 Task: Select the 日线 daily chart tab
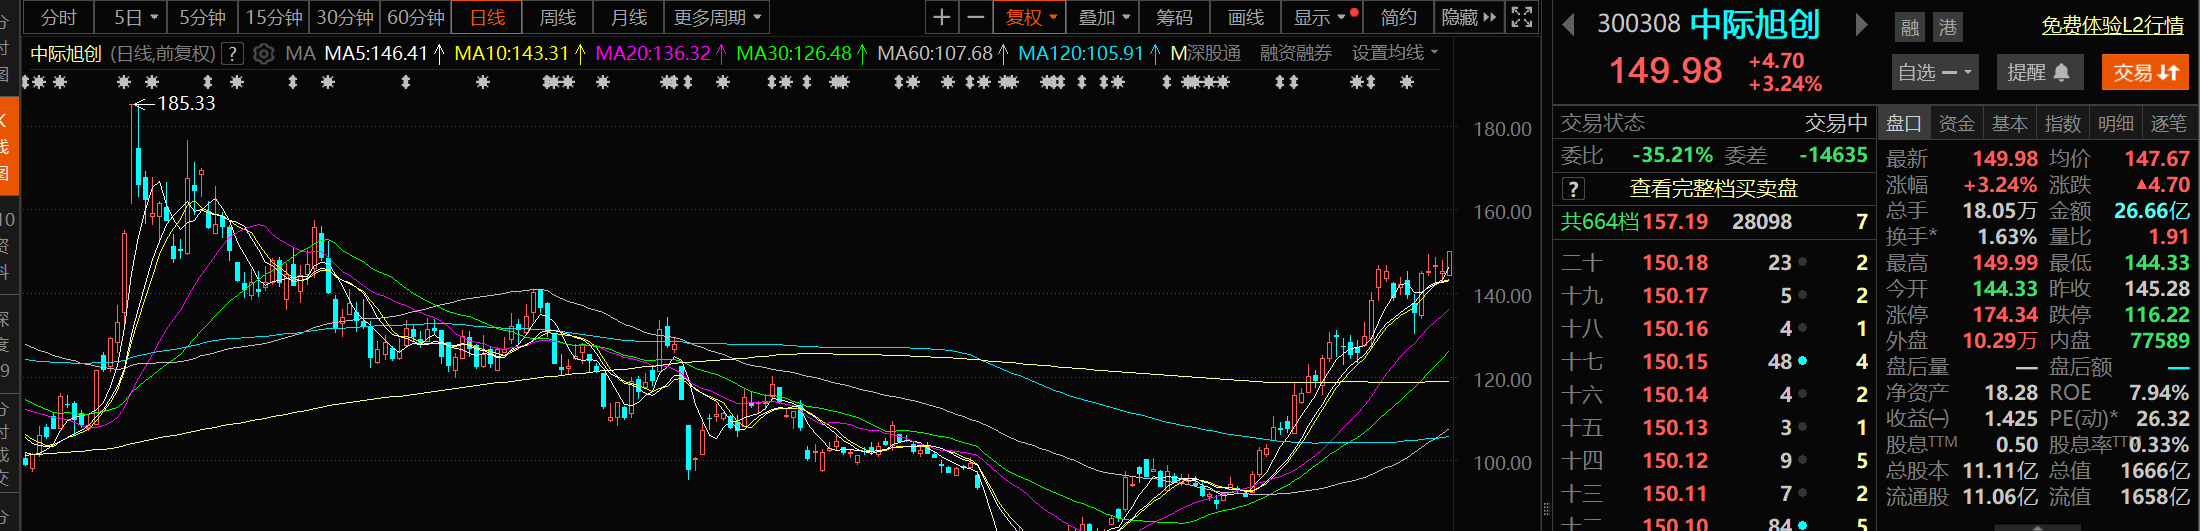pos(487,17)
